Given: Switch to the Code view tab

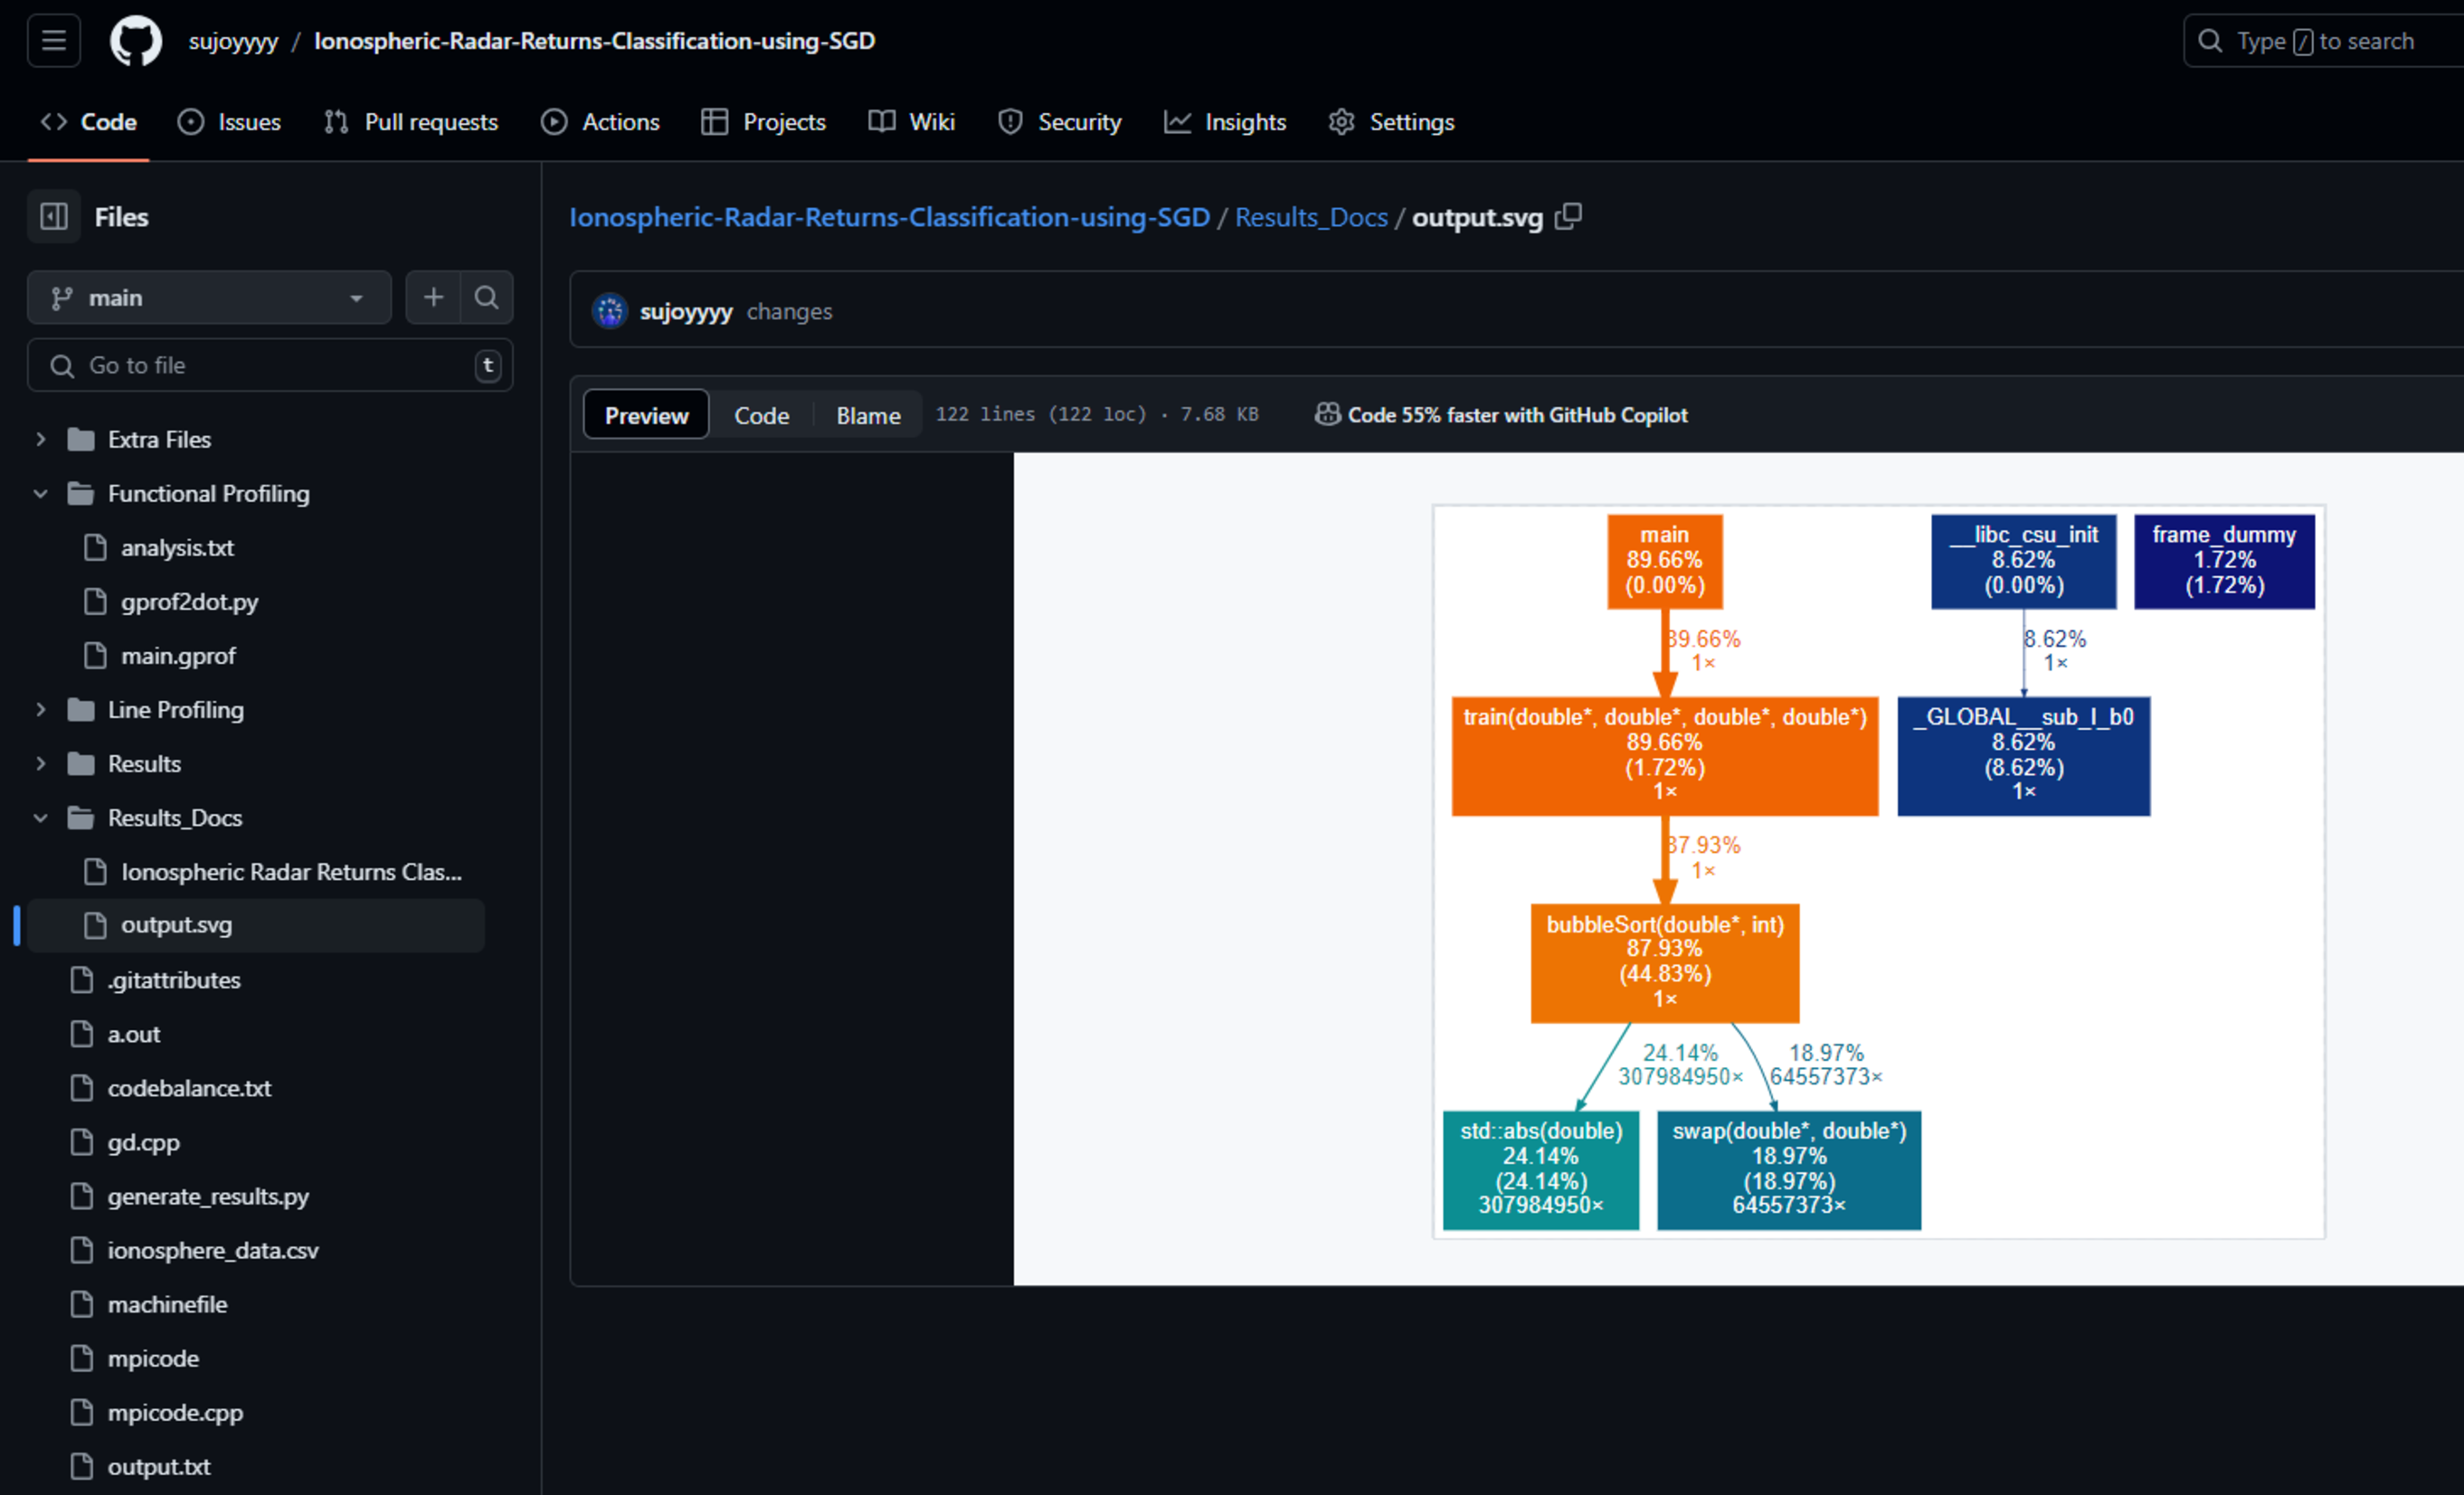Looking at the screenshot, I should (761, 413).
